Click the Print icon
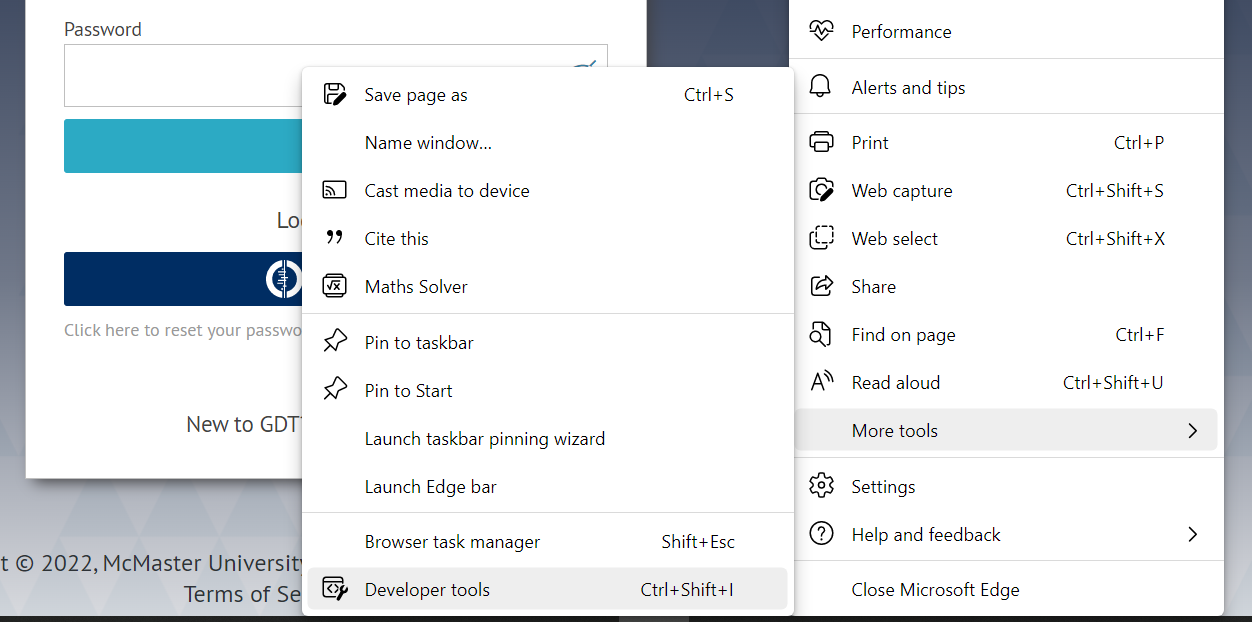The width and height of the screenshot is (1252, 622). (820, 142)
